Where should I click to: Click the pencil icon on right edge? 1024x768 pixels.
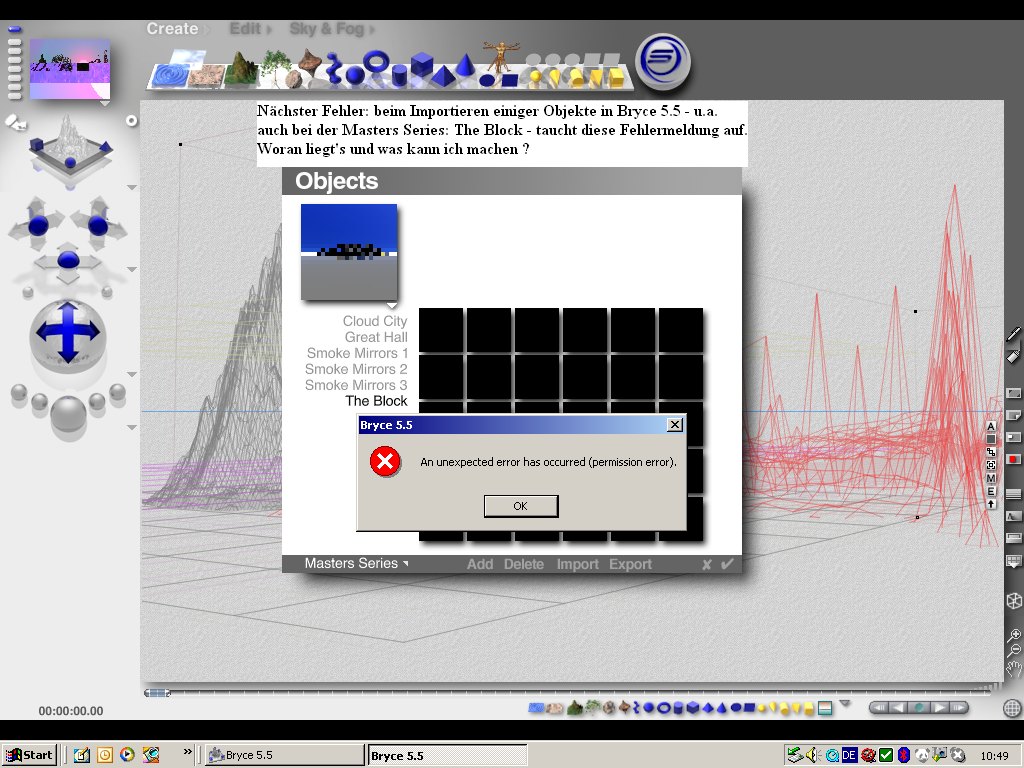1014,334
